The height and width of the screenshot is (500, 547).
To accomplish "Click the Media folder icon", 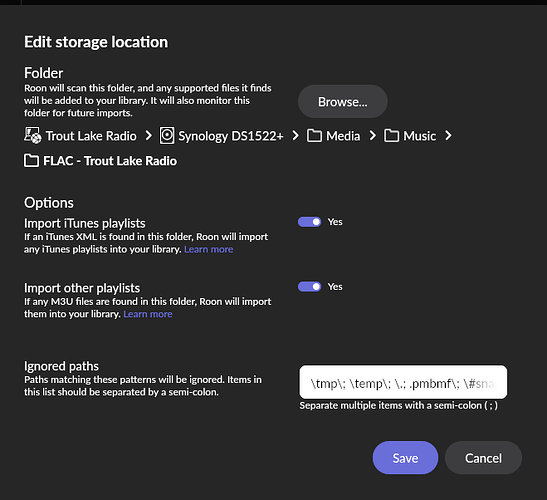I will [314, 135].
